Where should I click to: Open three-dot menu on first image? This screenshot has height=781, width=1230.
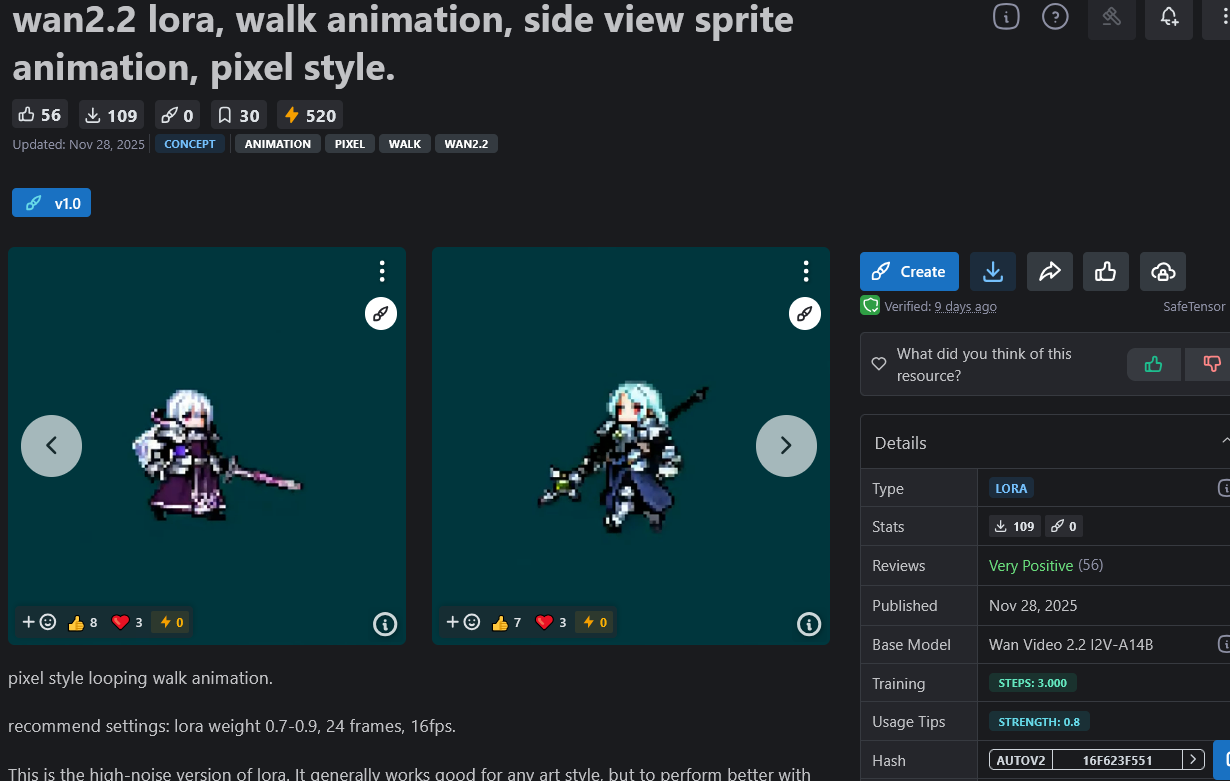[382, 271]
